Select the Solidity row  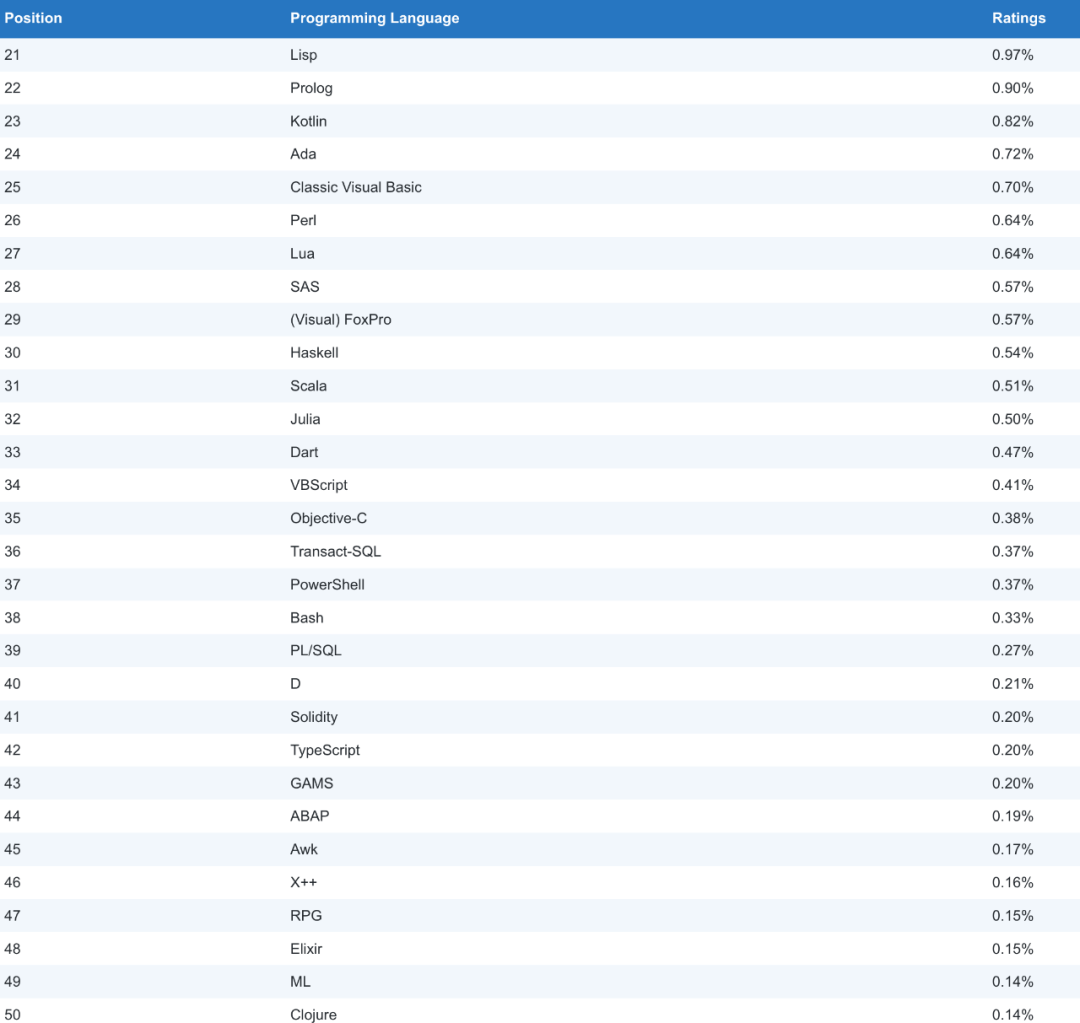tap(540, 717)
